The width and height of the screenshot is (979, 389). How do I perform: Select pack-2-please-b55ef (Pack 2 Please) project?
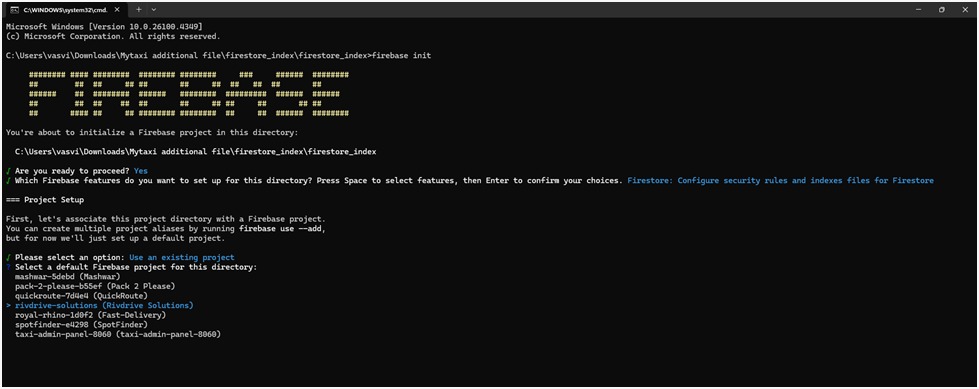click(95, 286)
